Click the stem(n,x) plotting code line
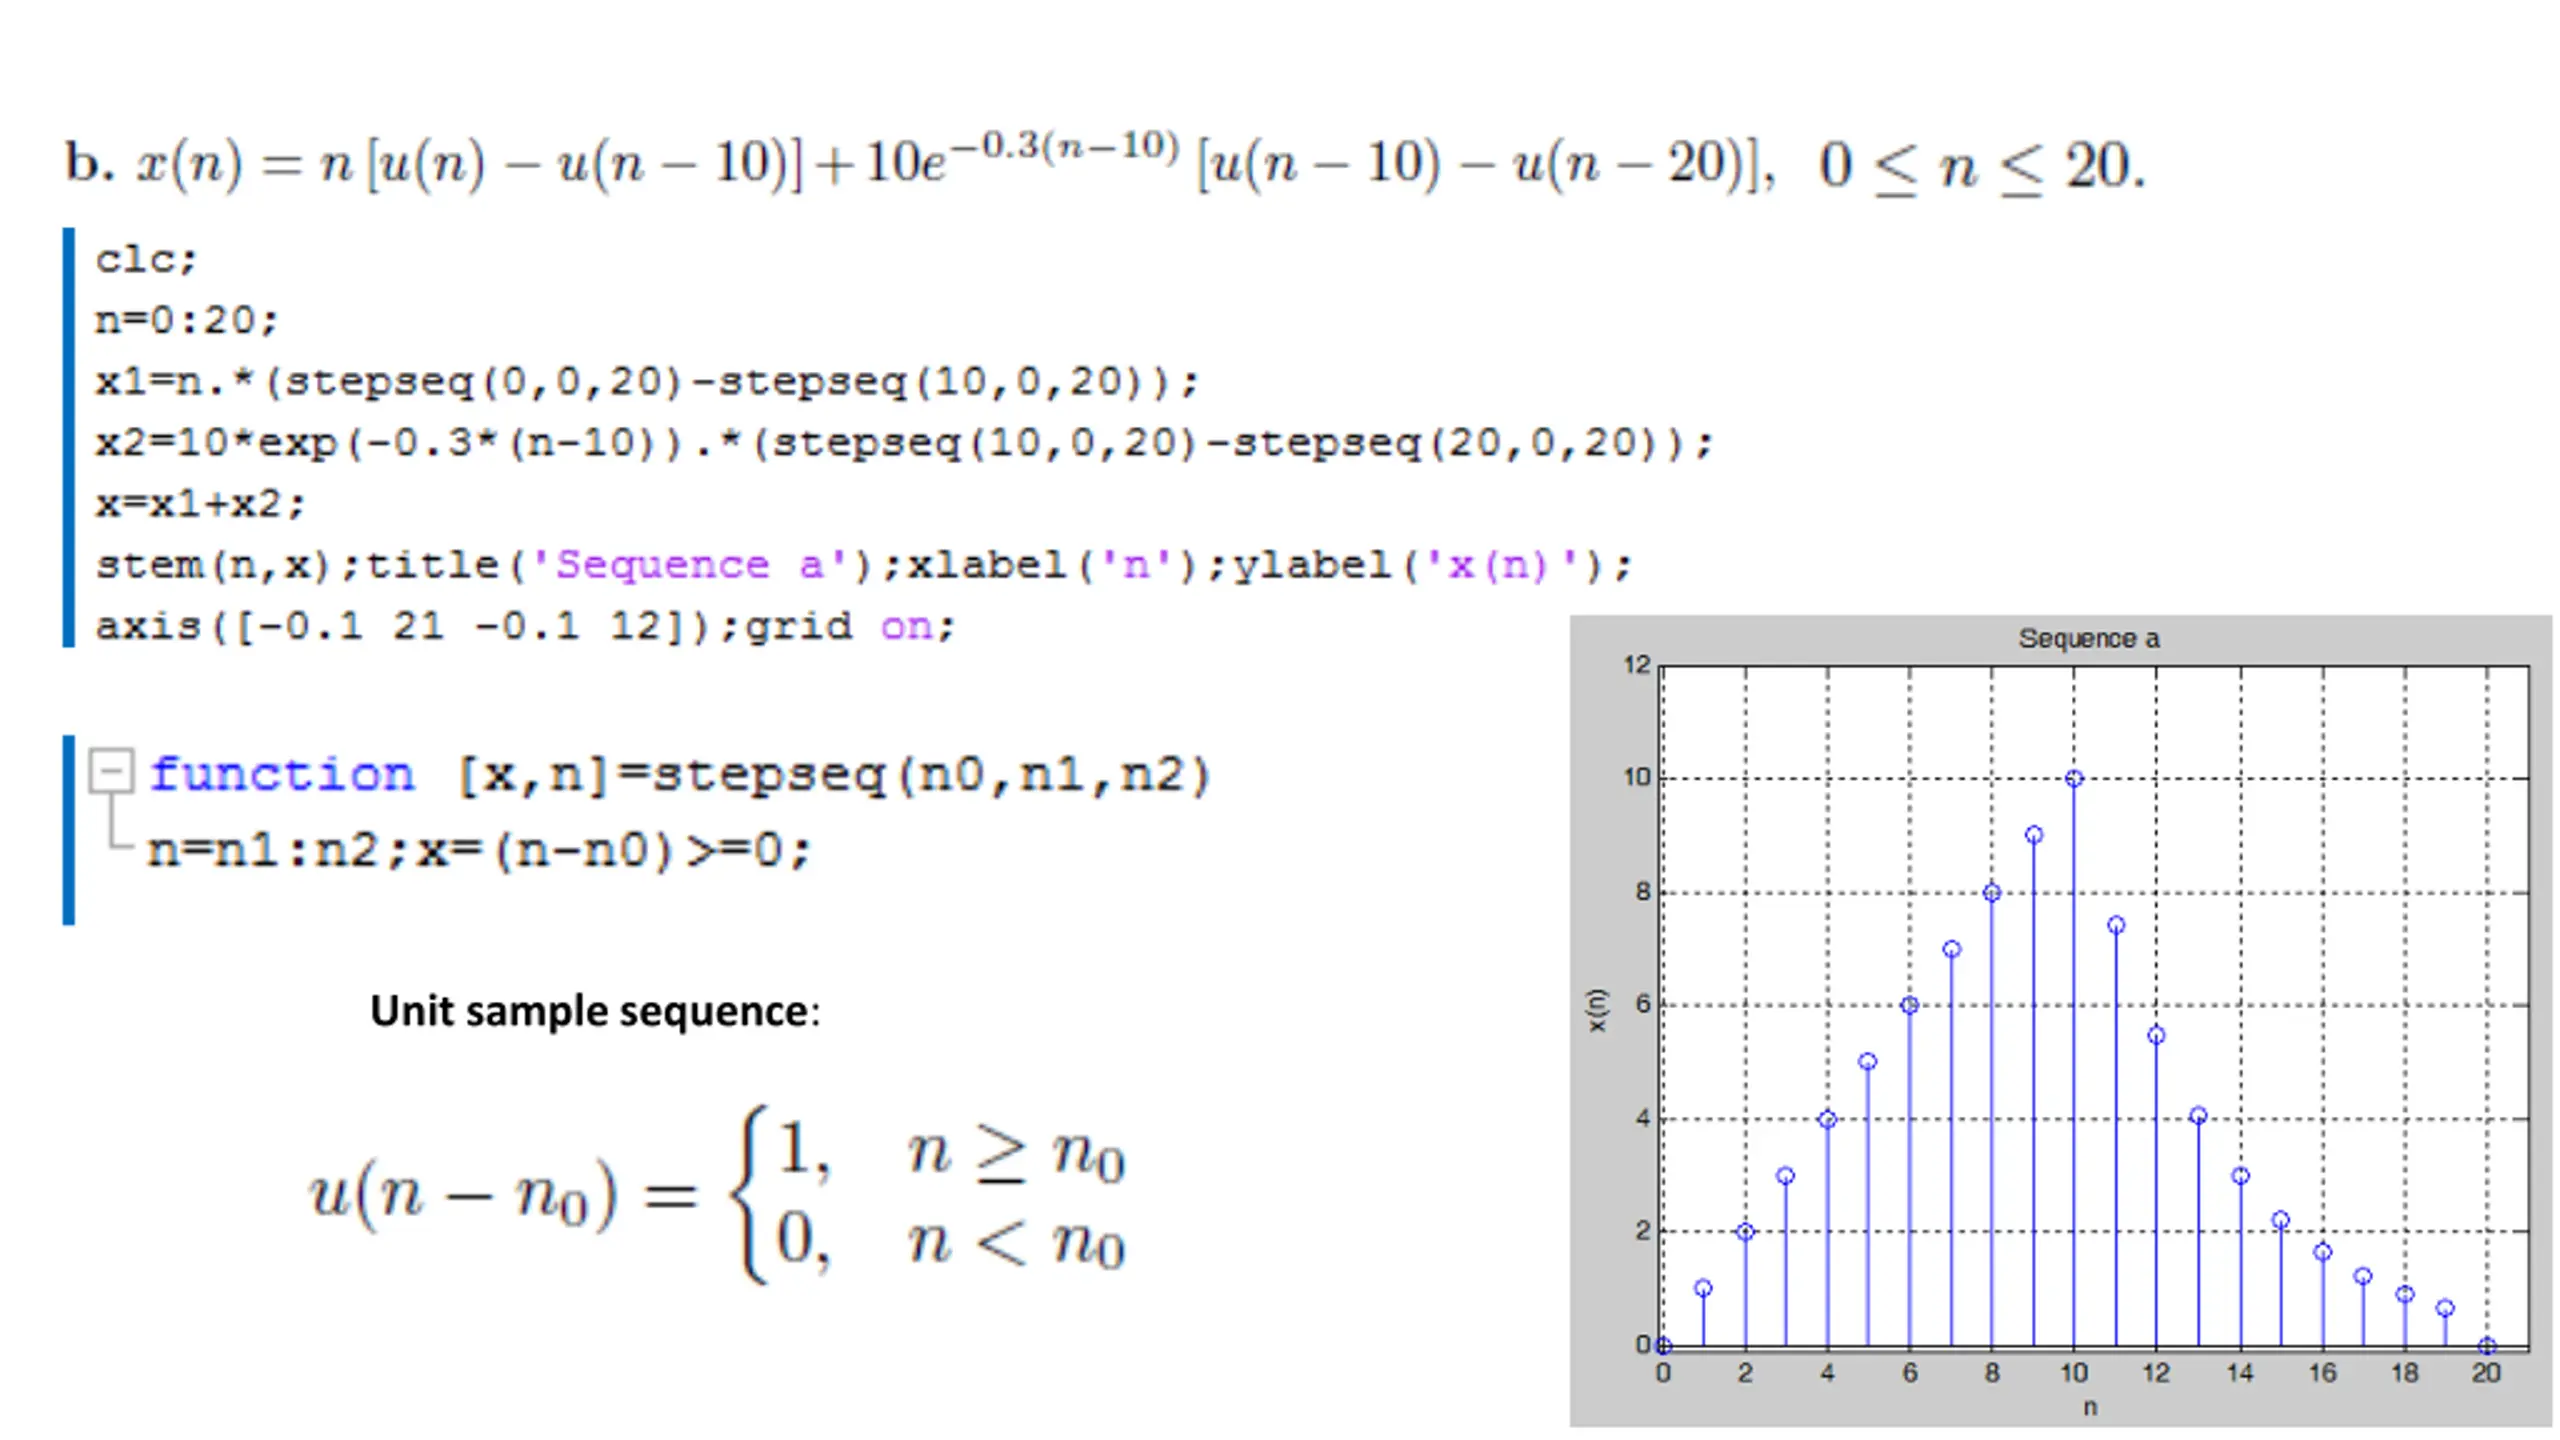The height and width of the screenshot is (1440, 2560). (863, 566)
